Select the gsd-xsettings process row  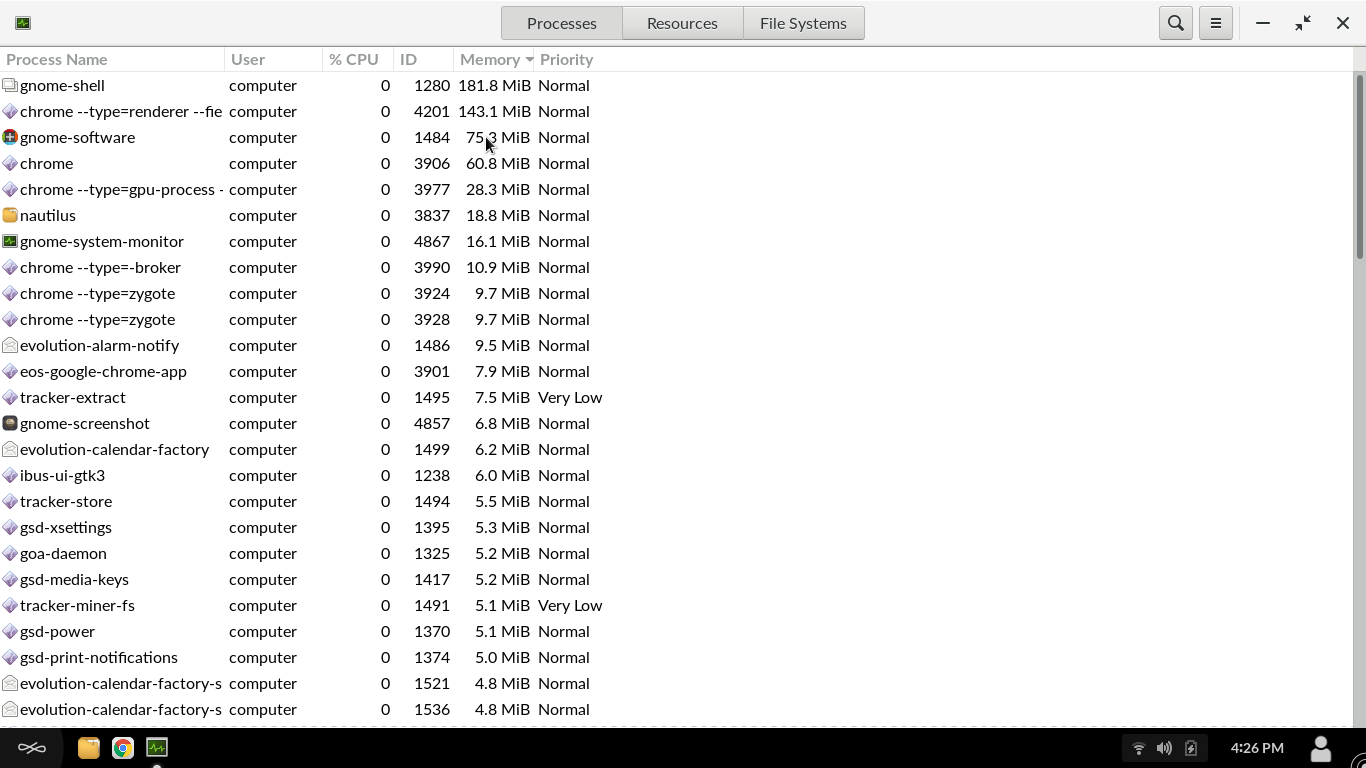click(x=677, y=527)
